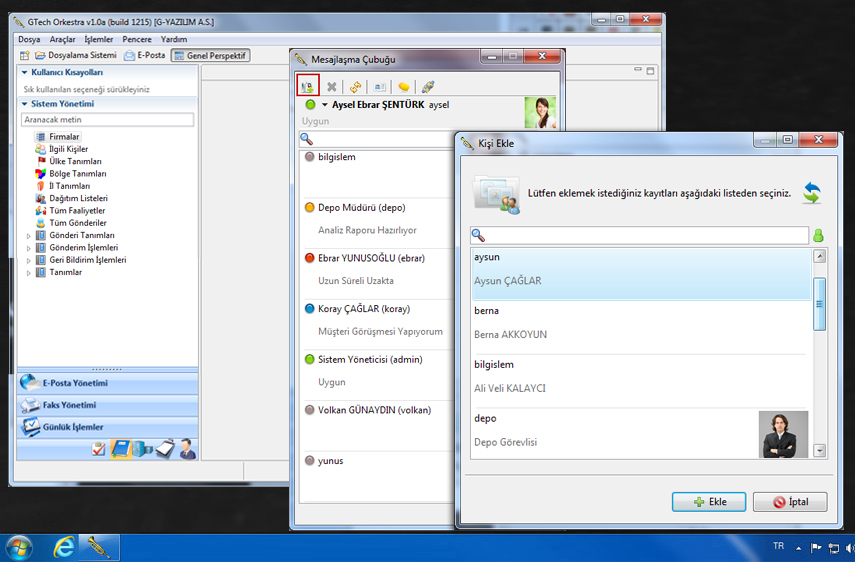The height and width of the screenshot is (562, 855).
Task: Expand the Gönderi Tanımları tree node
Action: tap(28, 235)
